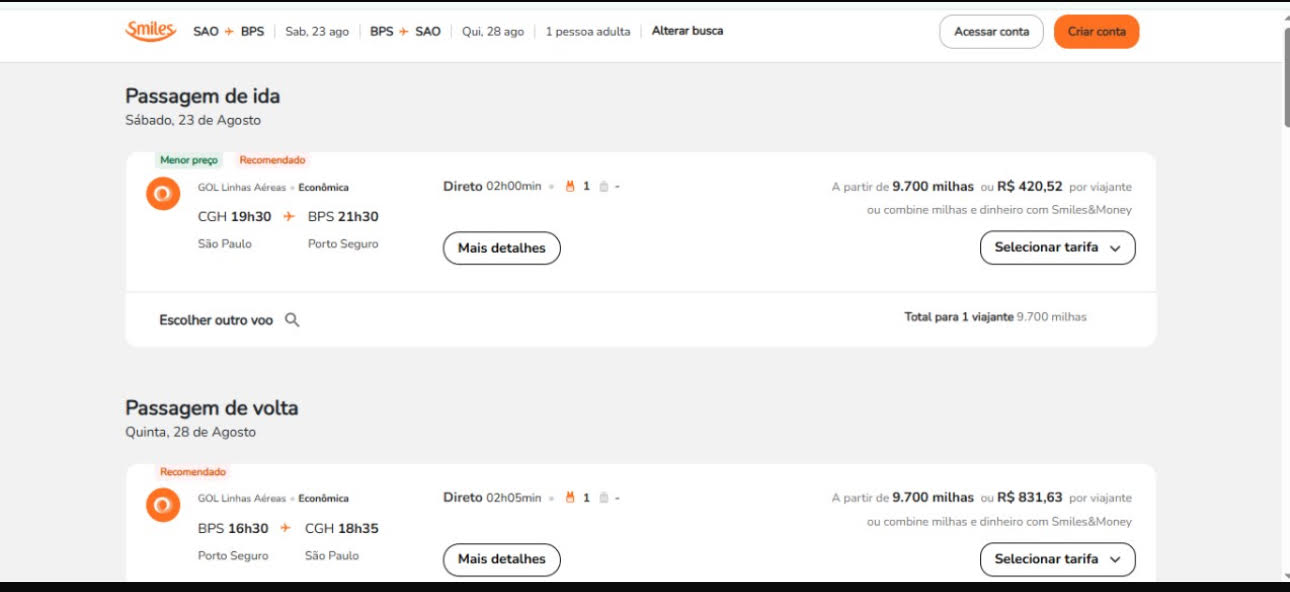
Task: Click the search magnifier next to Escolher outro voo
Action: [292, 320]
